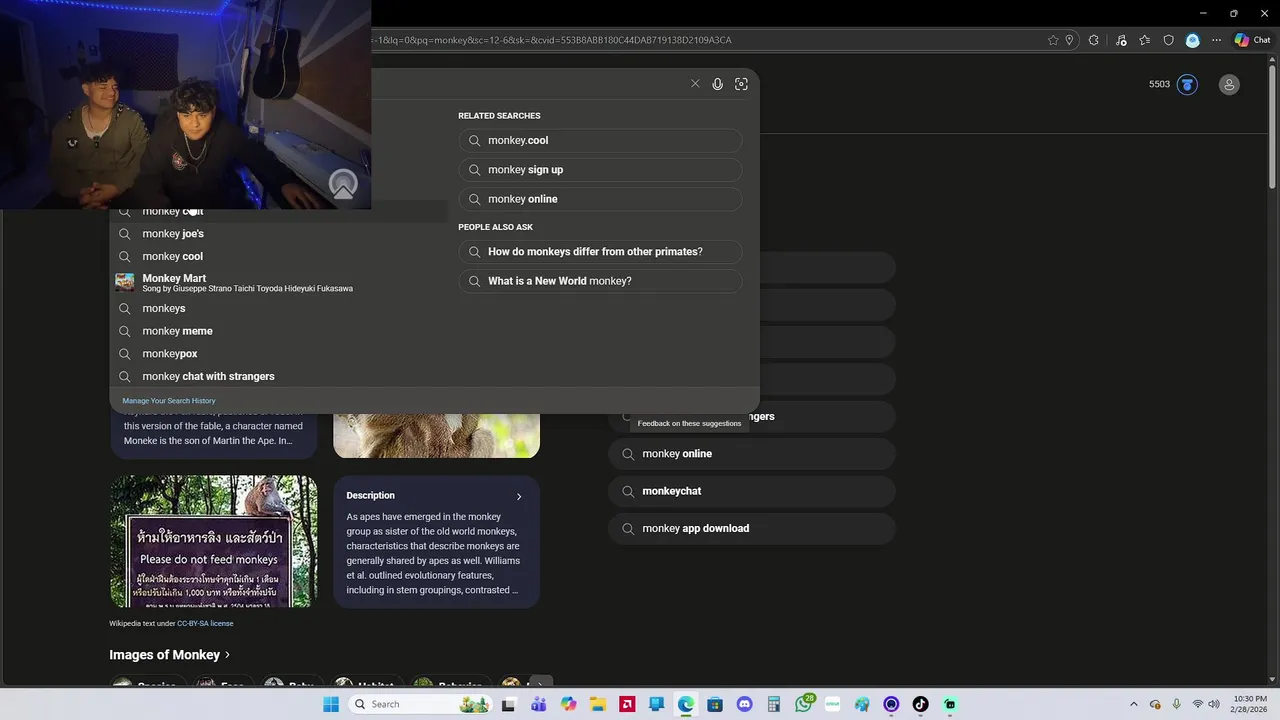Open the monkey photo beside the fable text
1280x720 pixels.
point(436,435)
